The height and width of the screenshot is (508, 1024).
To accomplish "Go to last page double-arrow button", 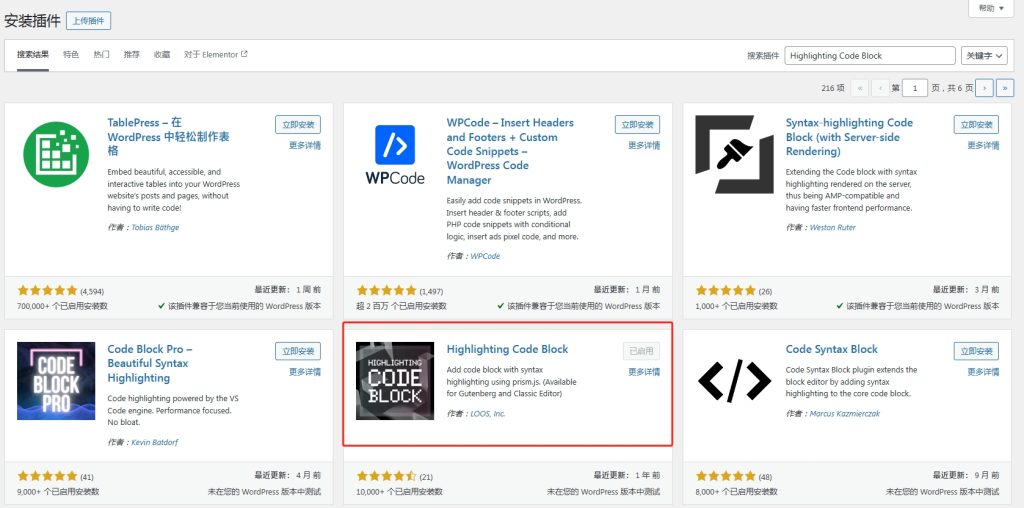I will pyautogui.click(x=1005, y=87).
